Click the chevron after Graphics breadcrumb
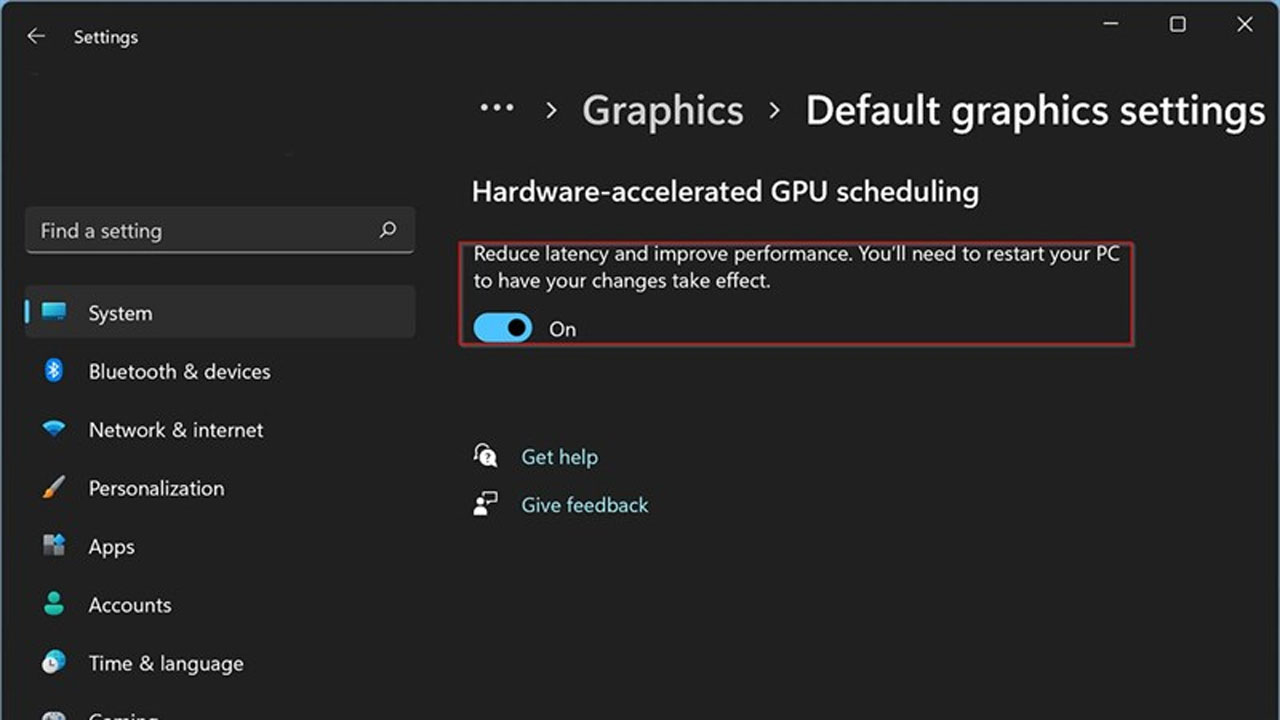This screenshot has height=720, width=1280. 774,112
